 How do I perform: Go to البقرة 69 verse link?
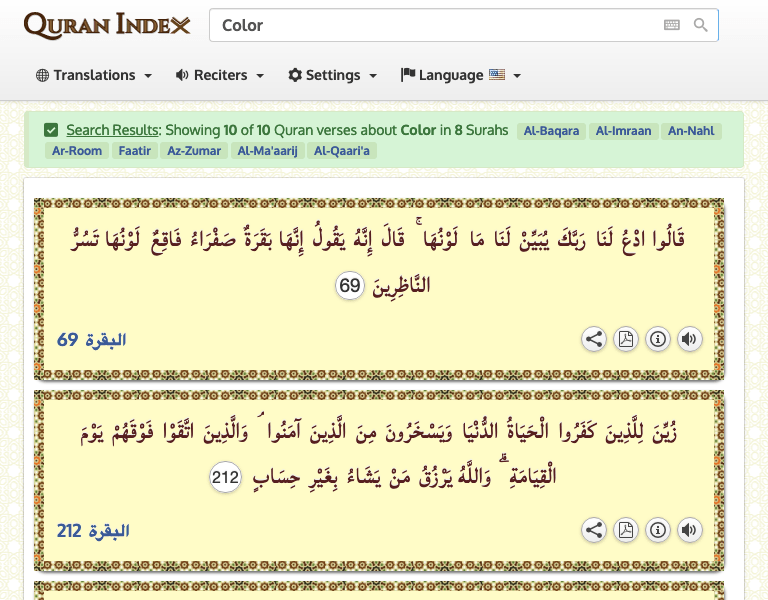(92, 339)
